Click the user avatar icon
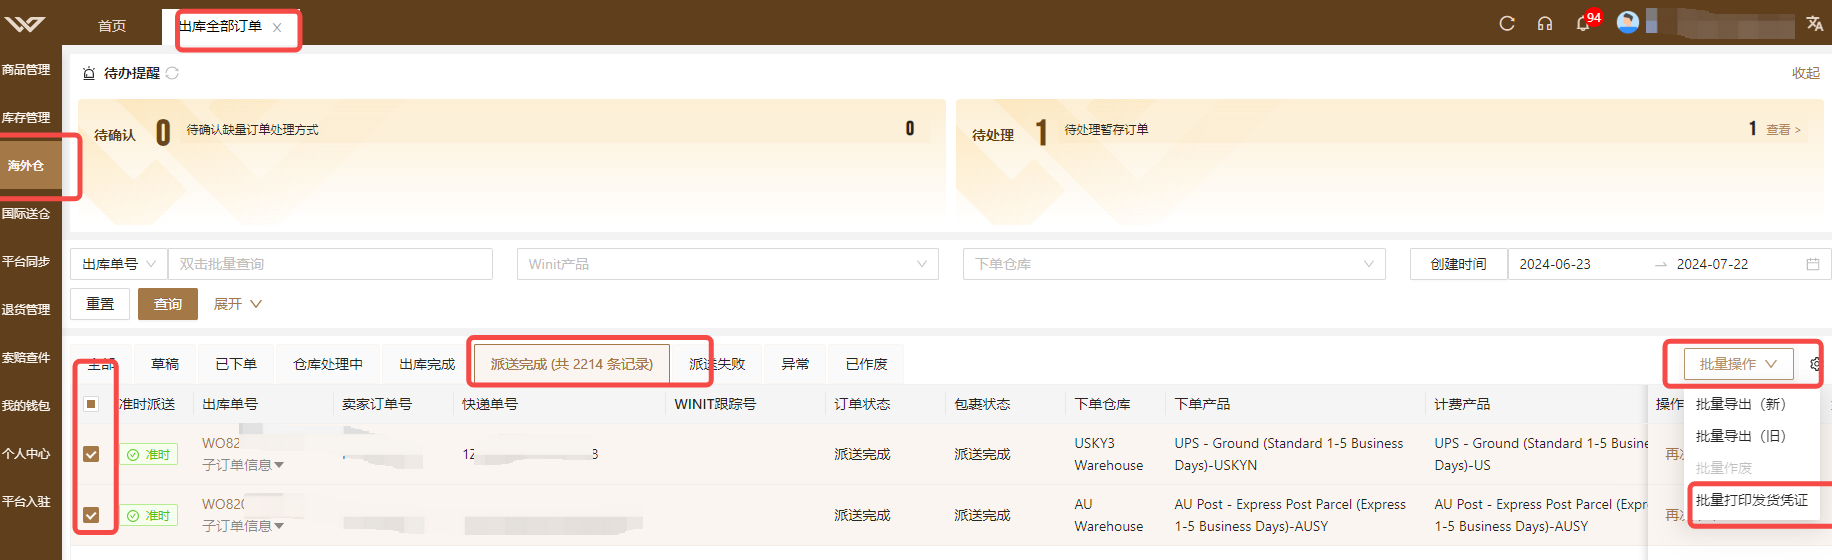The height and width of the screenshot is (560, 1832). tap(1628, 21)
